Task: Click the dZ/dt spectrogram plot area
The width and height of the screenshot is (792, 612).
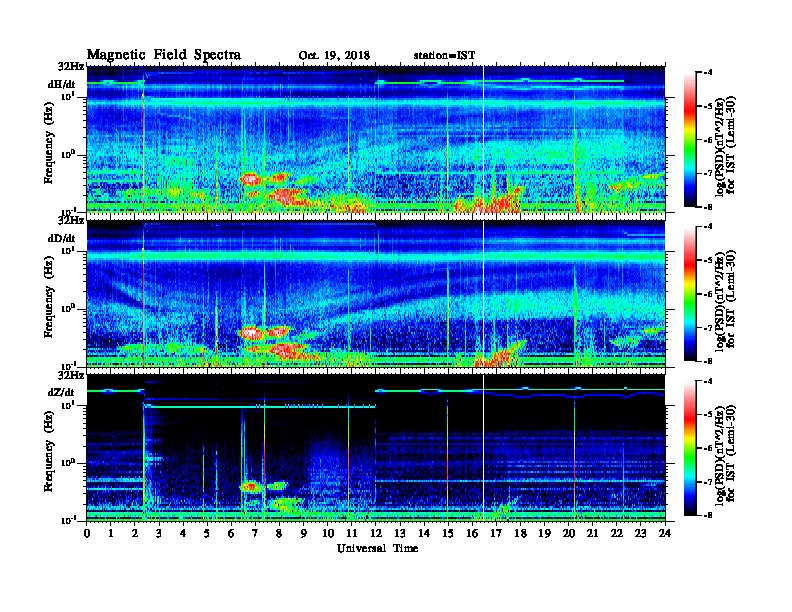Action: pos(376,447)
